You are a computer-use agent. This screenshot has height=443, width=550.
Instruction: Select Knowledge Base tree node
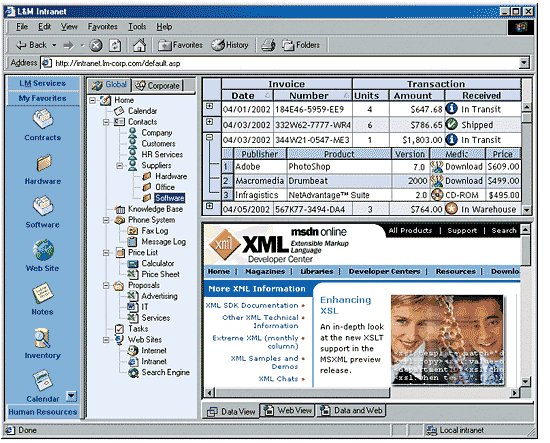(x=155, y=209)
